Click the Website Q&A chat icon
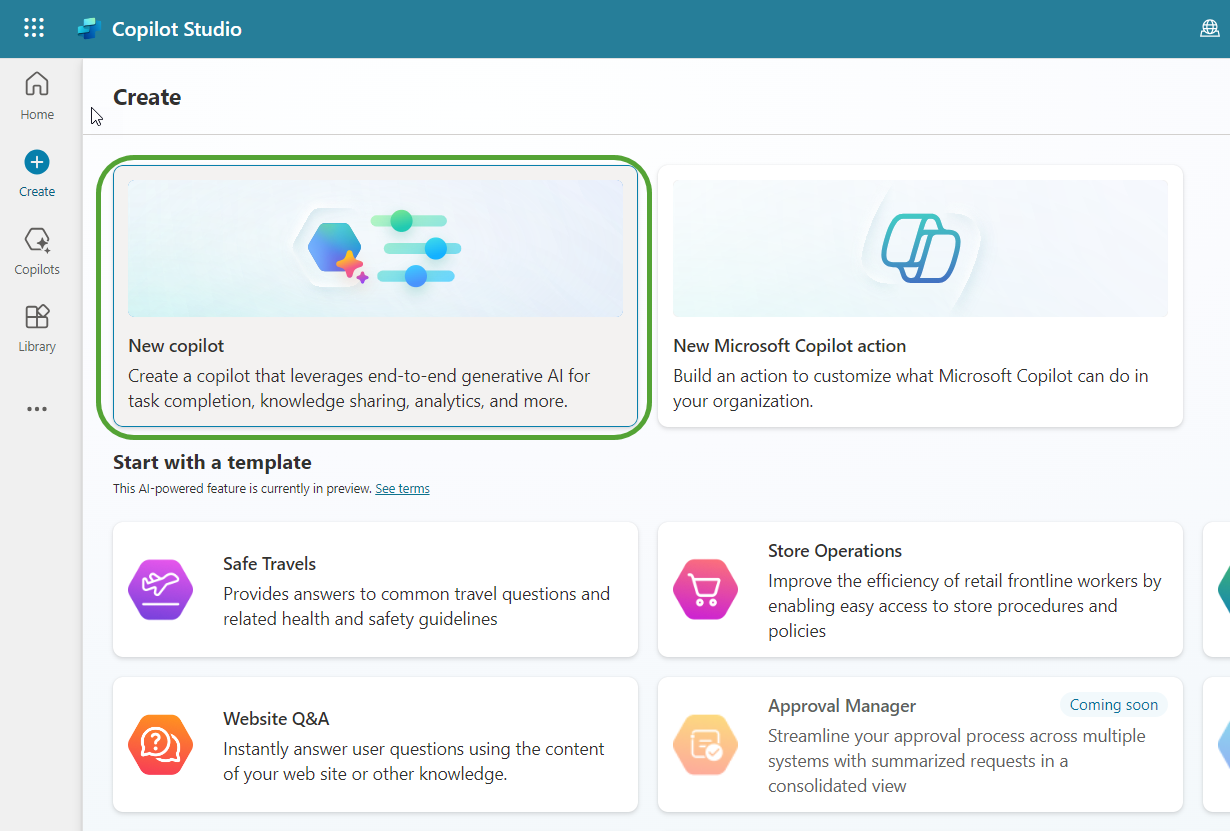 160,745
